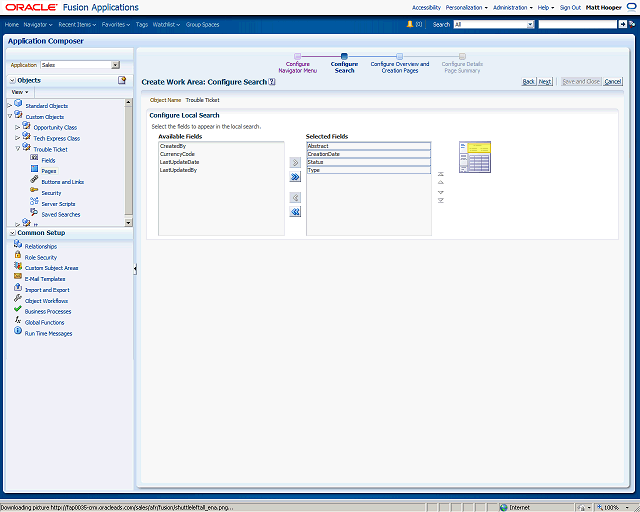Click the Back button
Image resolution: width=640 pixels, height=512 pixels.
click(529, 82)
